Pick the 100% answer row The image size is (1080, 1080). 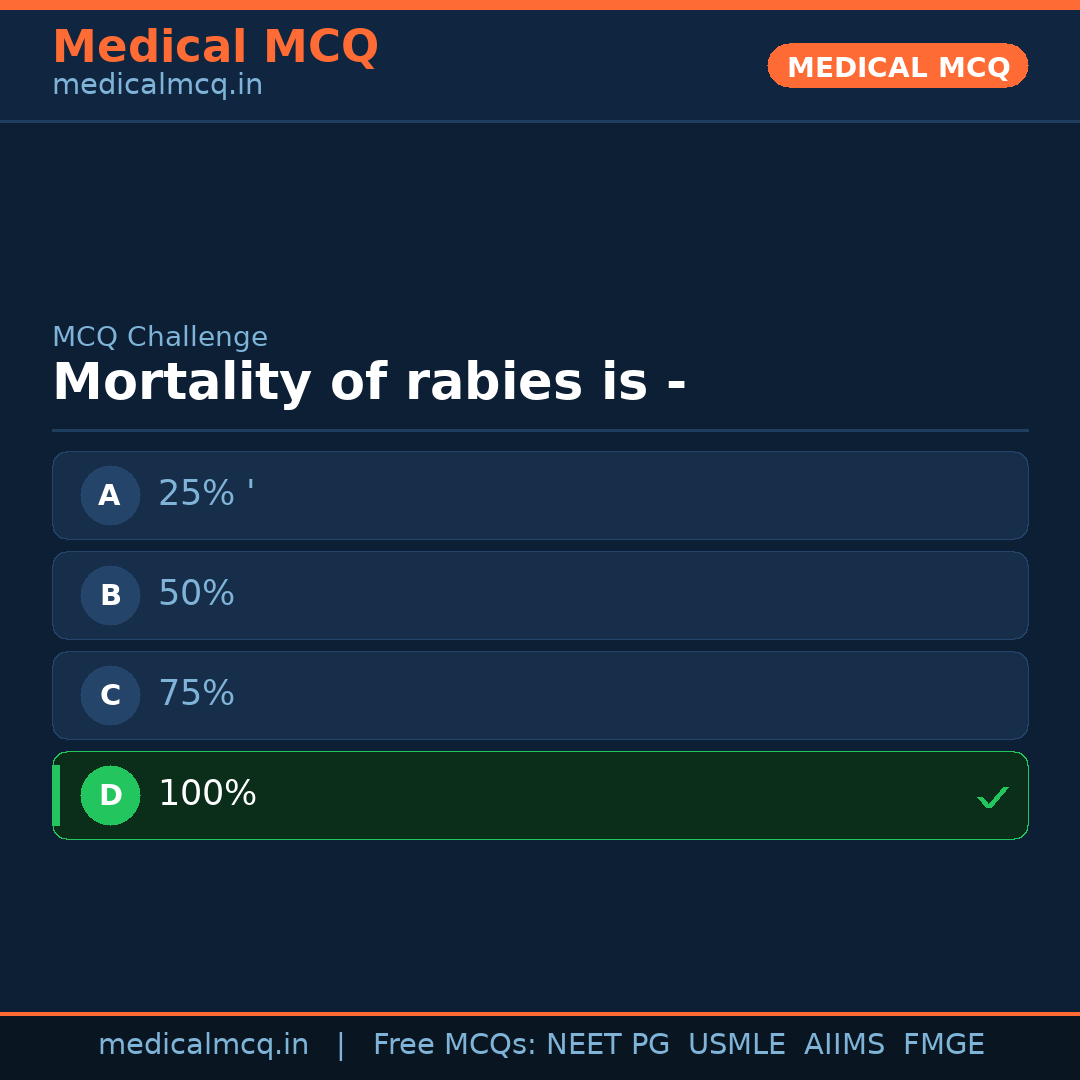(x=540, y=795)
